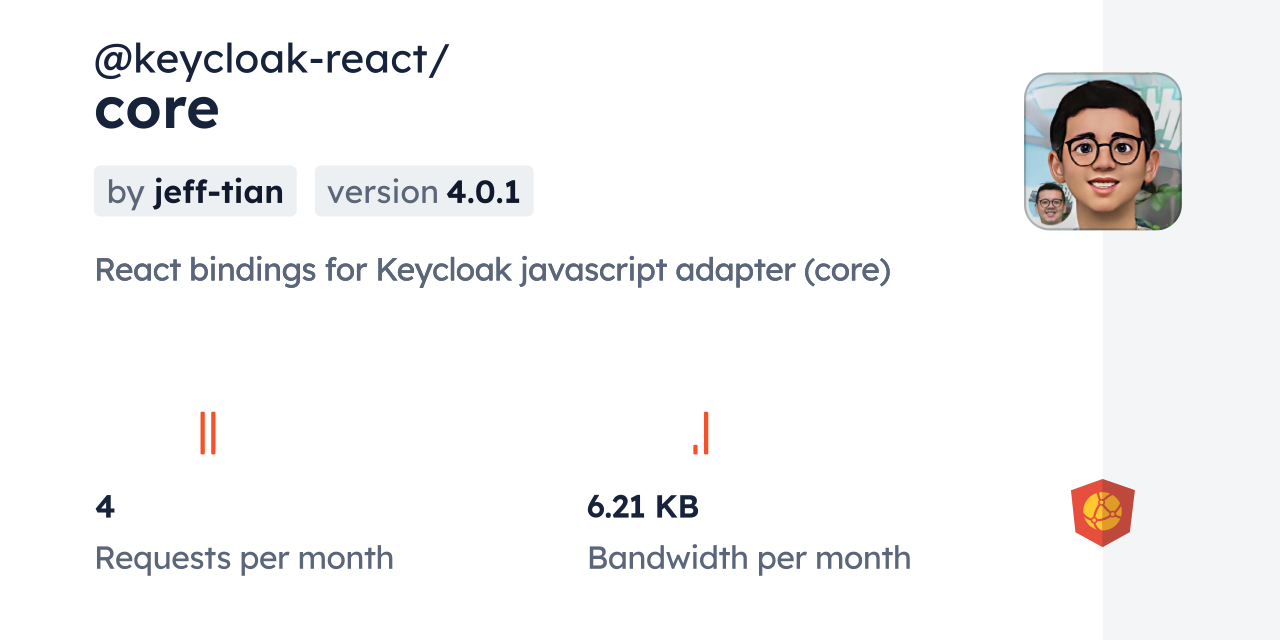Screen dimensions: 1280x640
Task: Click the small inset avatar photo
Action: pos(1050,205)
